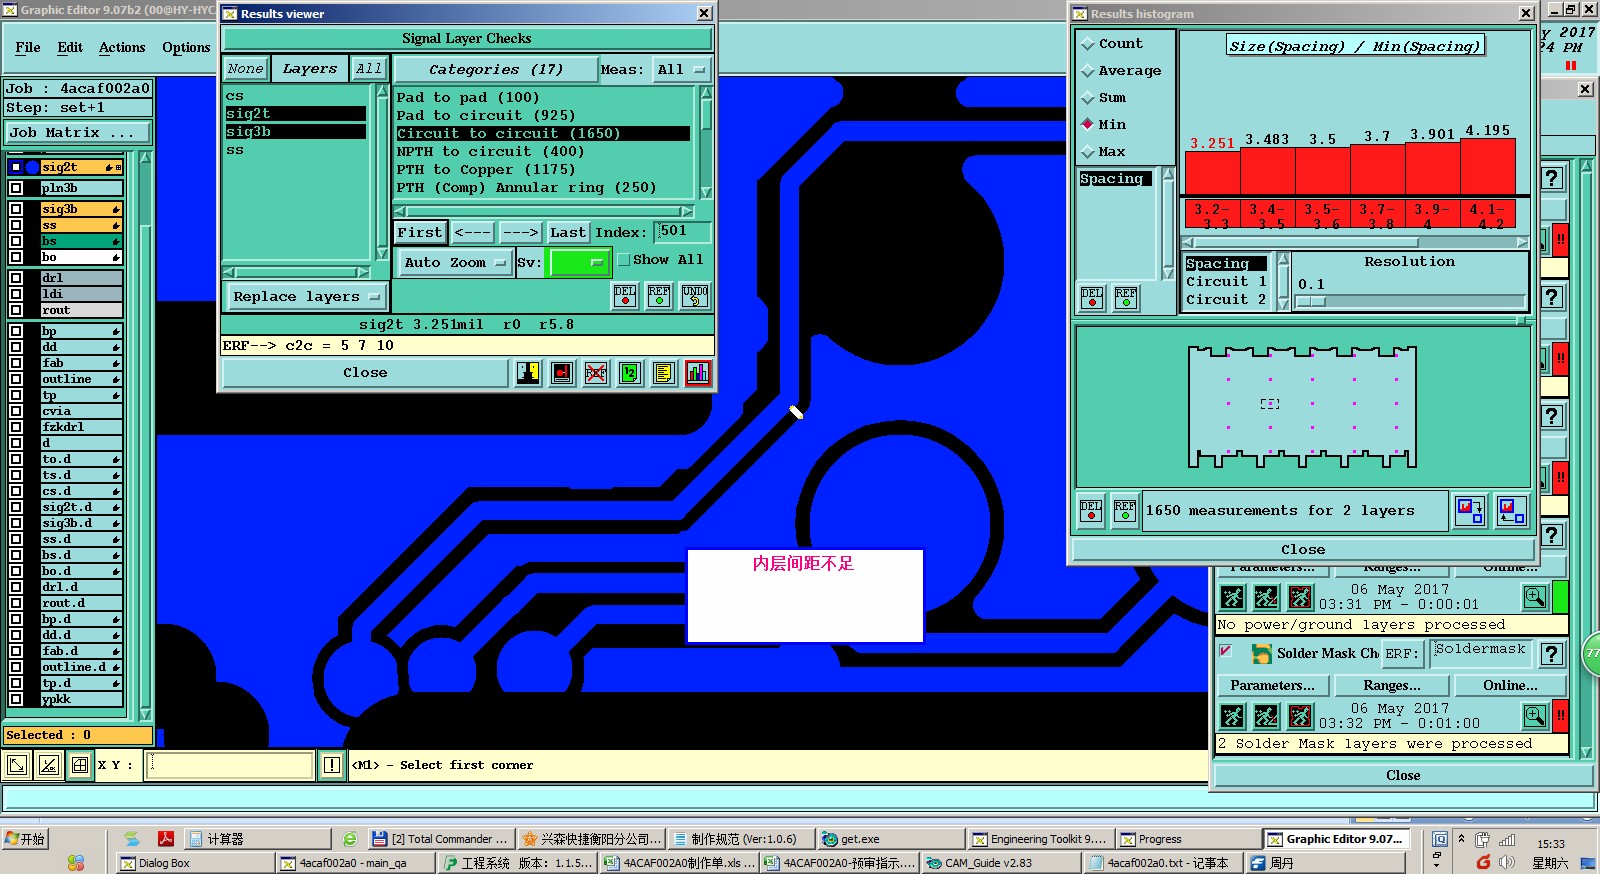Select the Count radio button
1600x874 pixels.
pyautogui.click(x=1088, y=44)
